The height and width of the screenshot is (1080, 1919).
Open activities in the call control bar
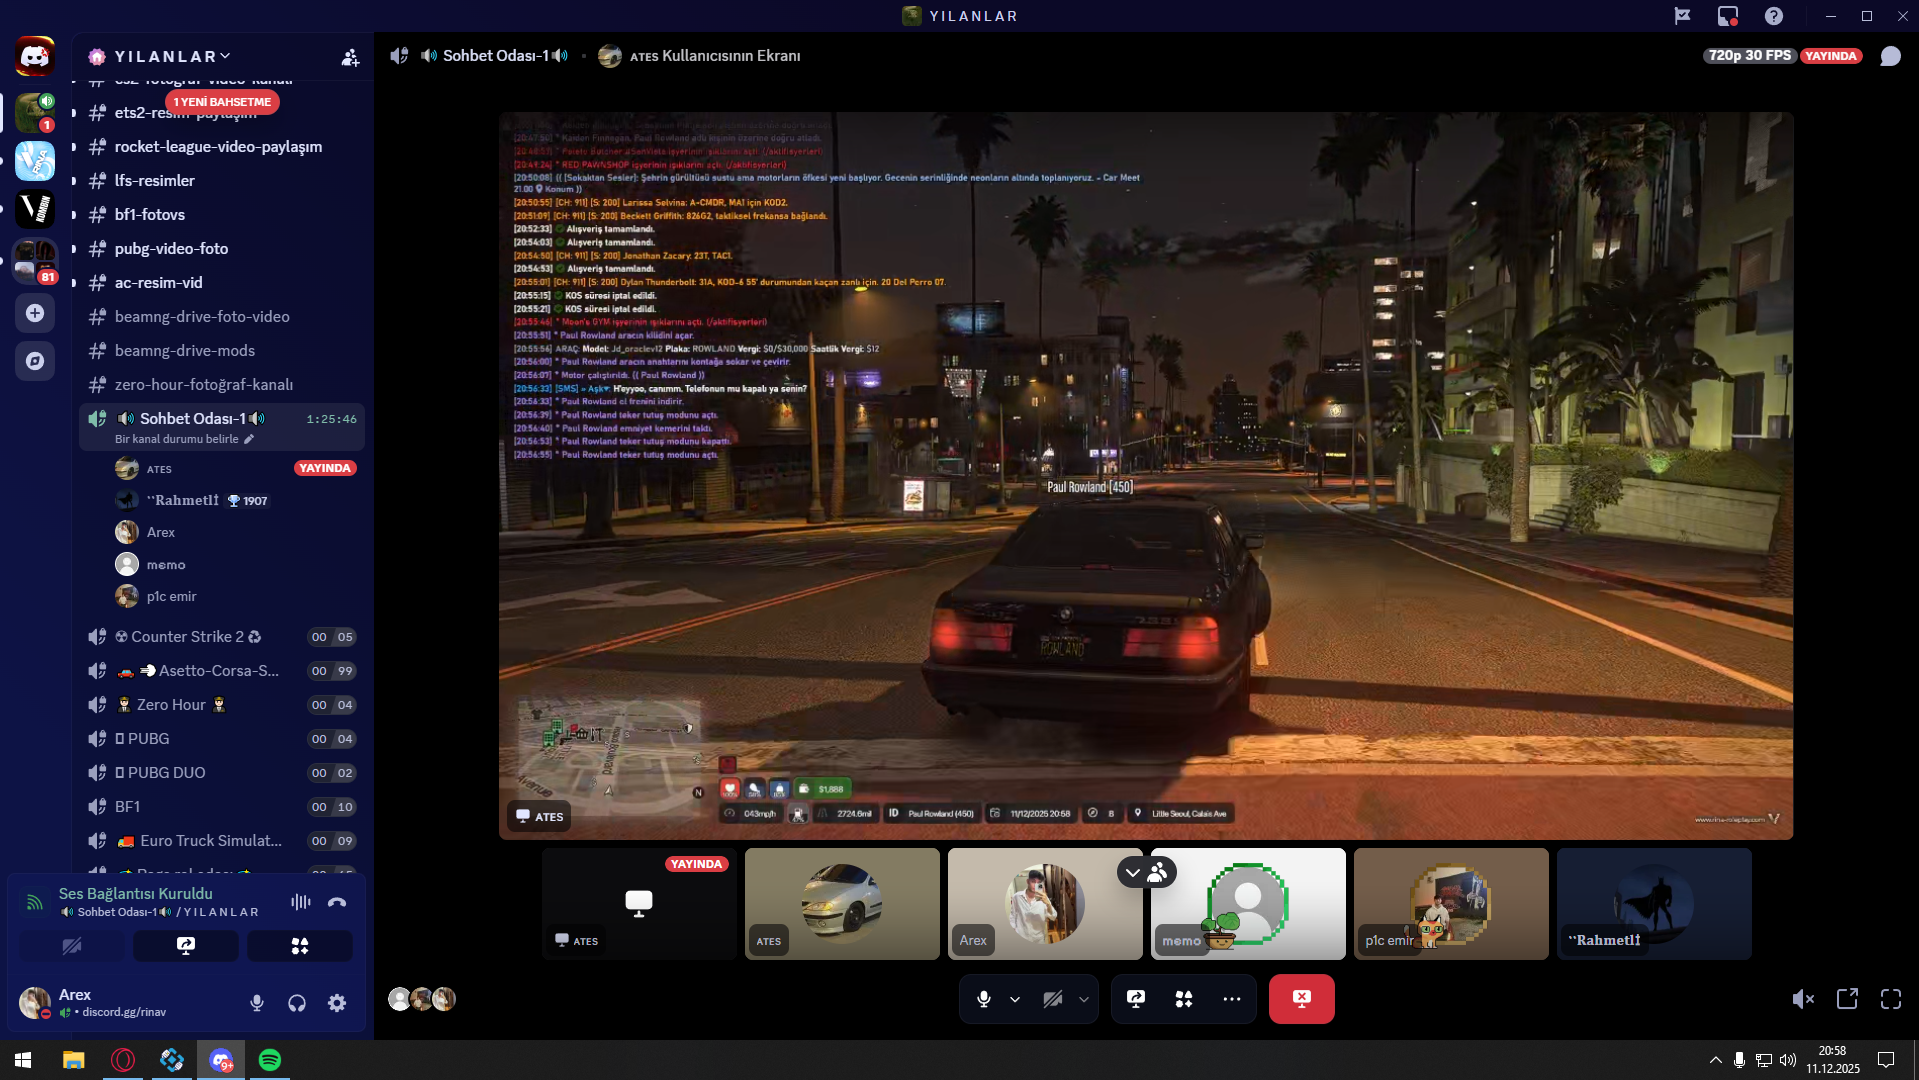click(1184, 999)
